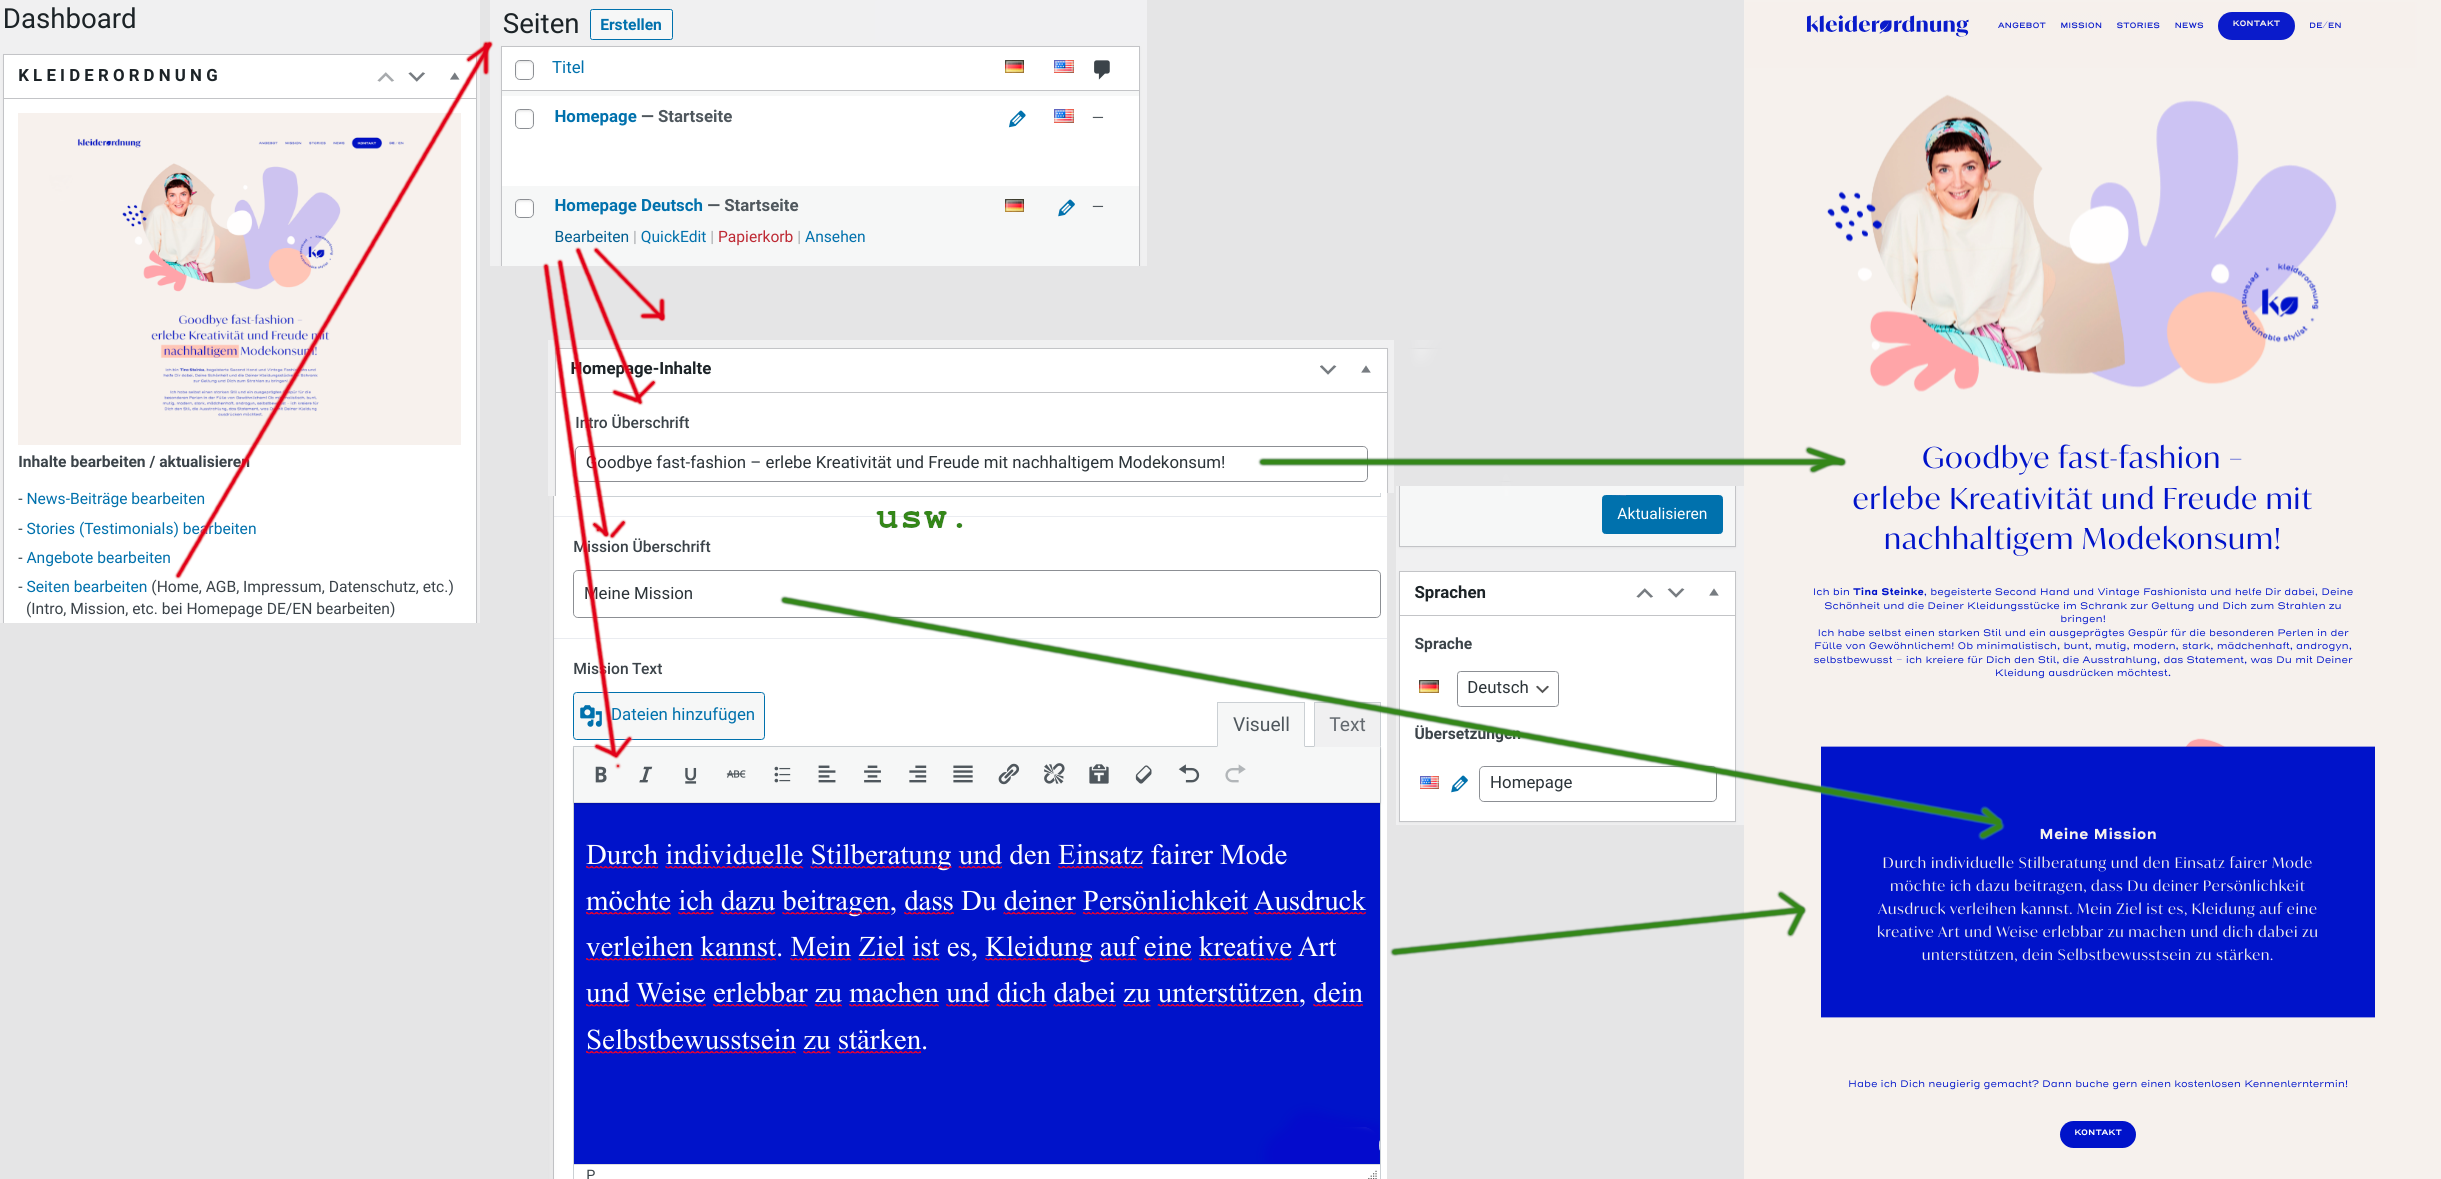
Task: Click the Bearbeiten link for Homepage Deutsch
Action: [x=592, y=235]
